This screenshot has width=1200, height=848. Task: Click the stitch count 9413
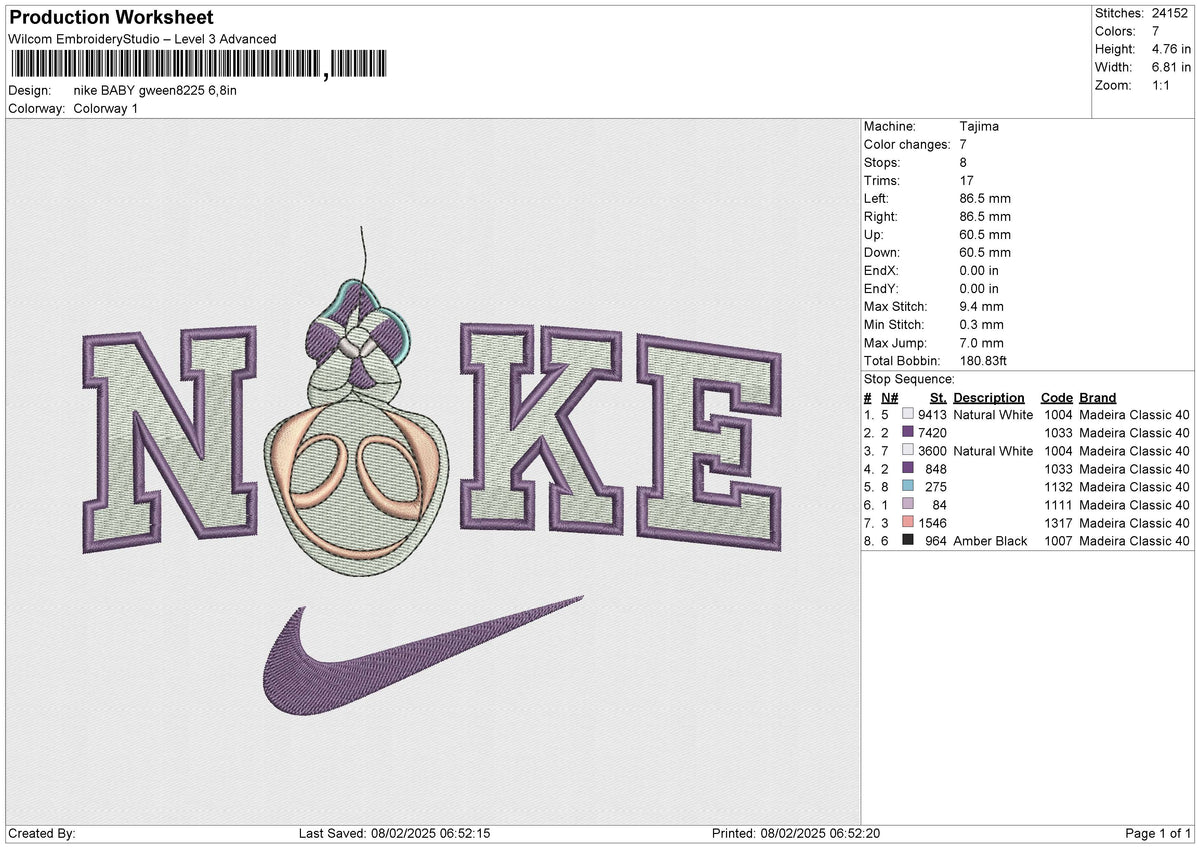[x=932, y=415]
